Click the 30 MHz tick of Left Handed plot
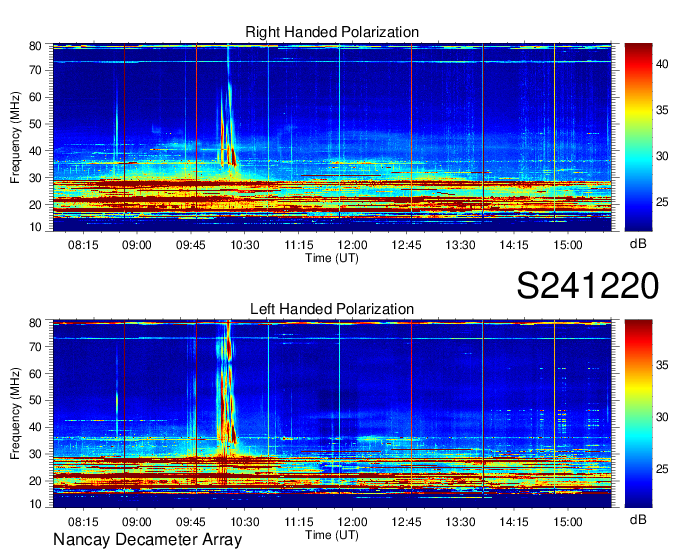This screenshot has height=552, width=680. [36, 454]
